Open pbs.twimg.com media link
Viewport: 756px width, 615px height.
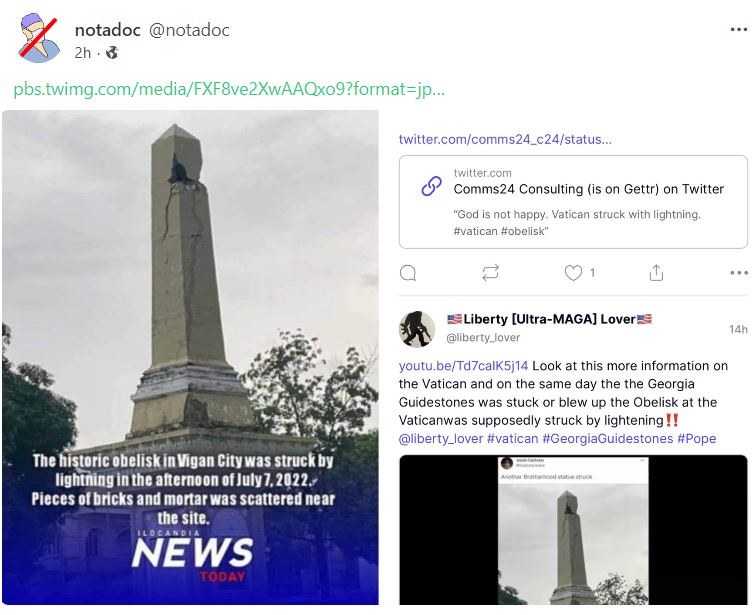[229, 89]
